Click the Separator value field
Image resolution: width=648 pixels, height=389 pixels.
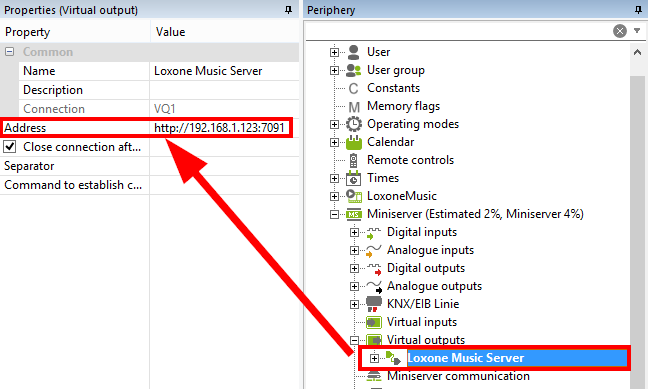coord(224,166)
